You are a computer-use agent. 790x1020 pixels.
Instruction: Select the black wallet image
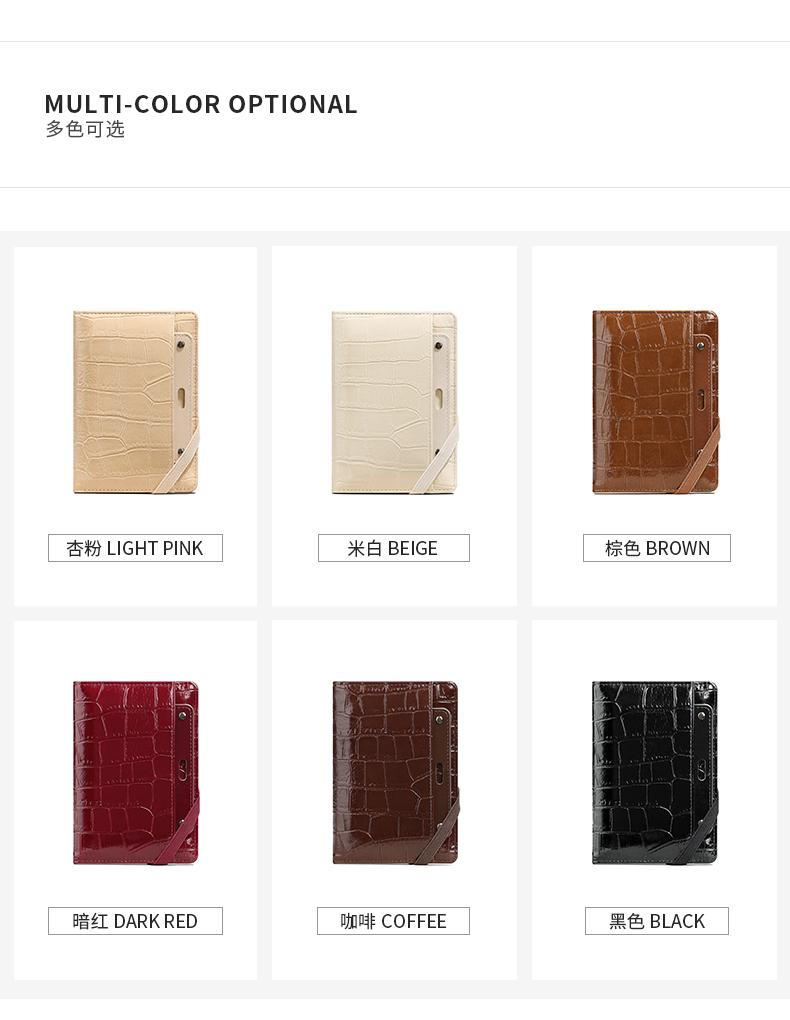(x=655, y=773)
